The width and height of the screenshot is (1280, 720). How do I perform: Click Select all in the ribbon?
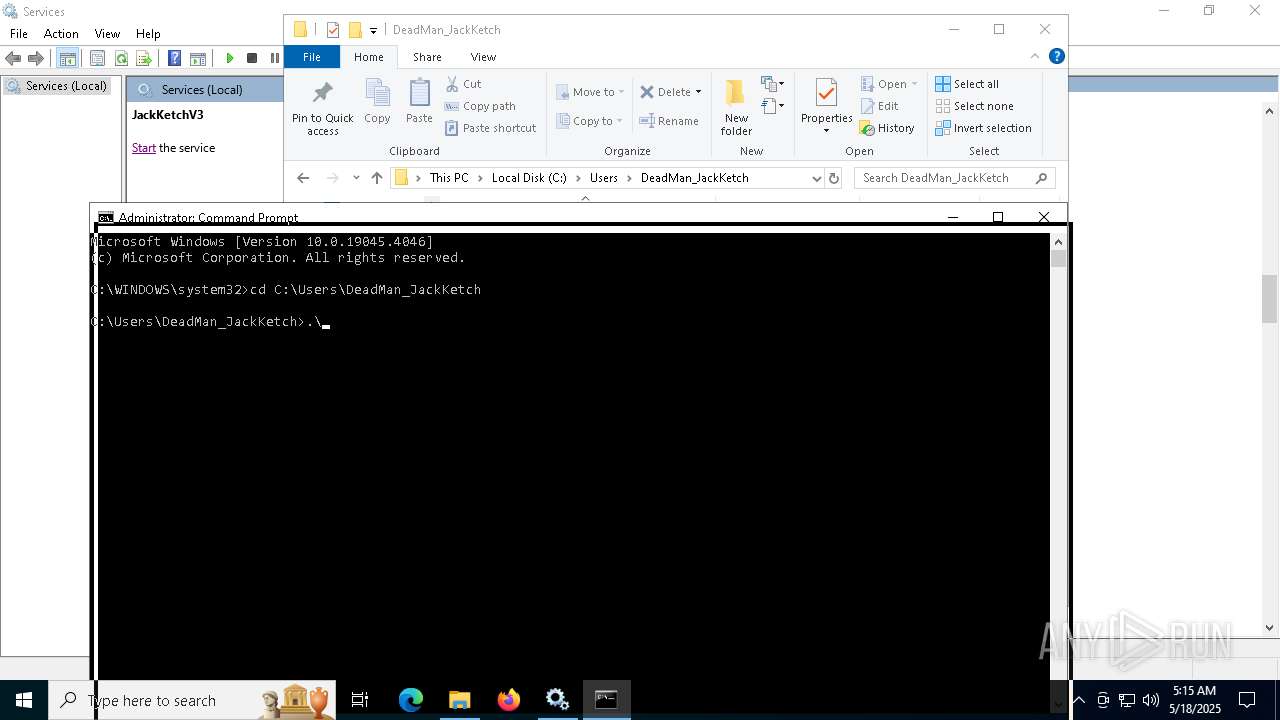[967, 84]
